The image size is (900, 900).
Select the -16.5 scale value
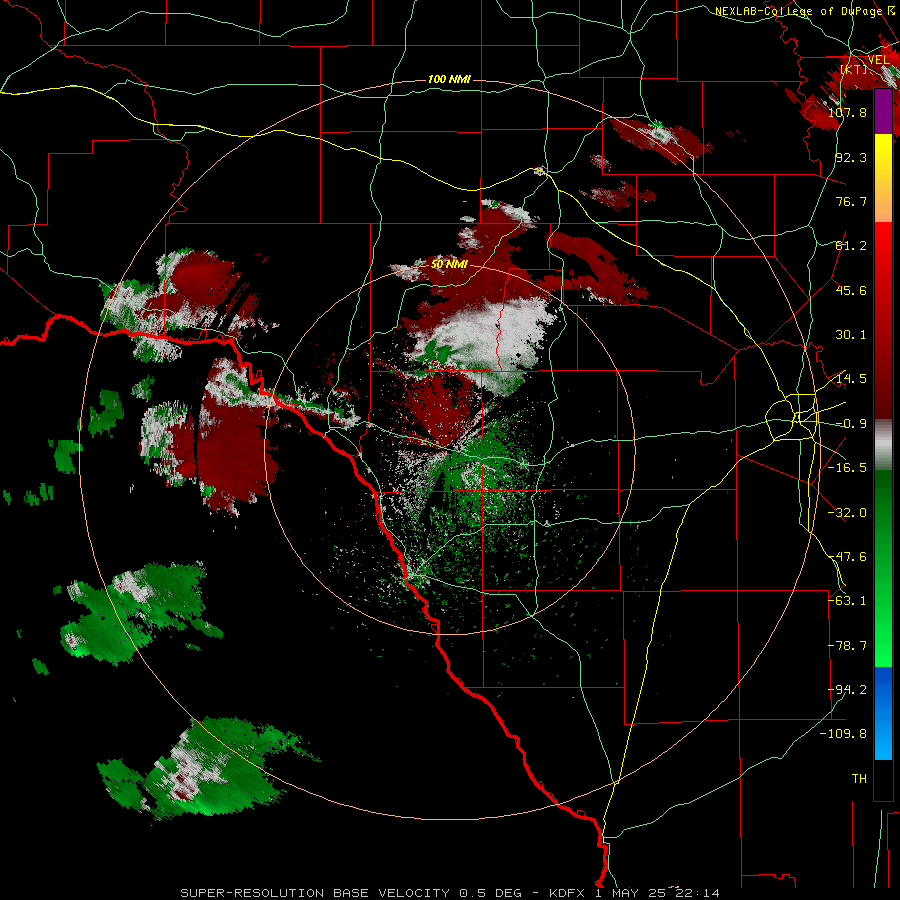847,468
